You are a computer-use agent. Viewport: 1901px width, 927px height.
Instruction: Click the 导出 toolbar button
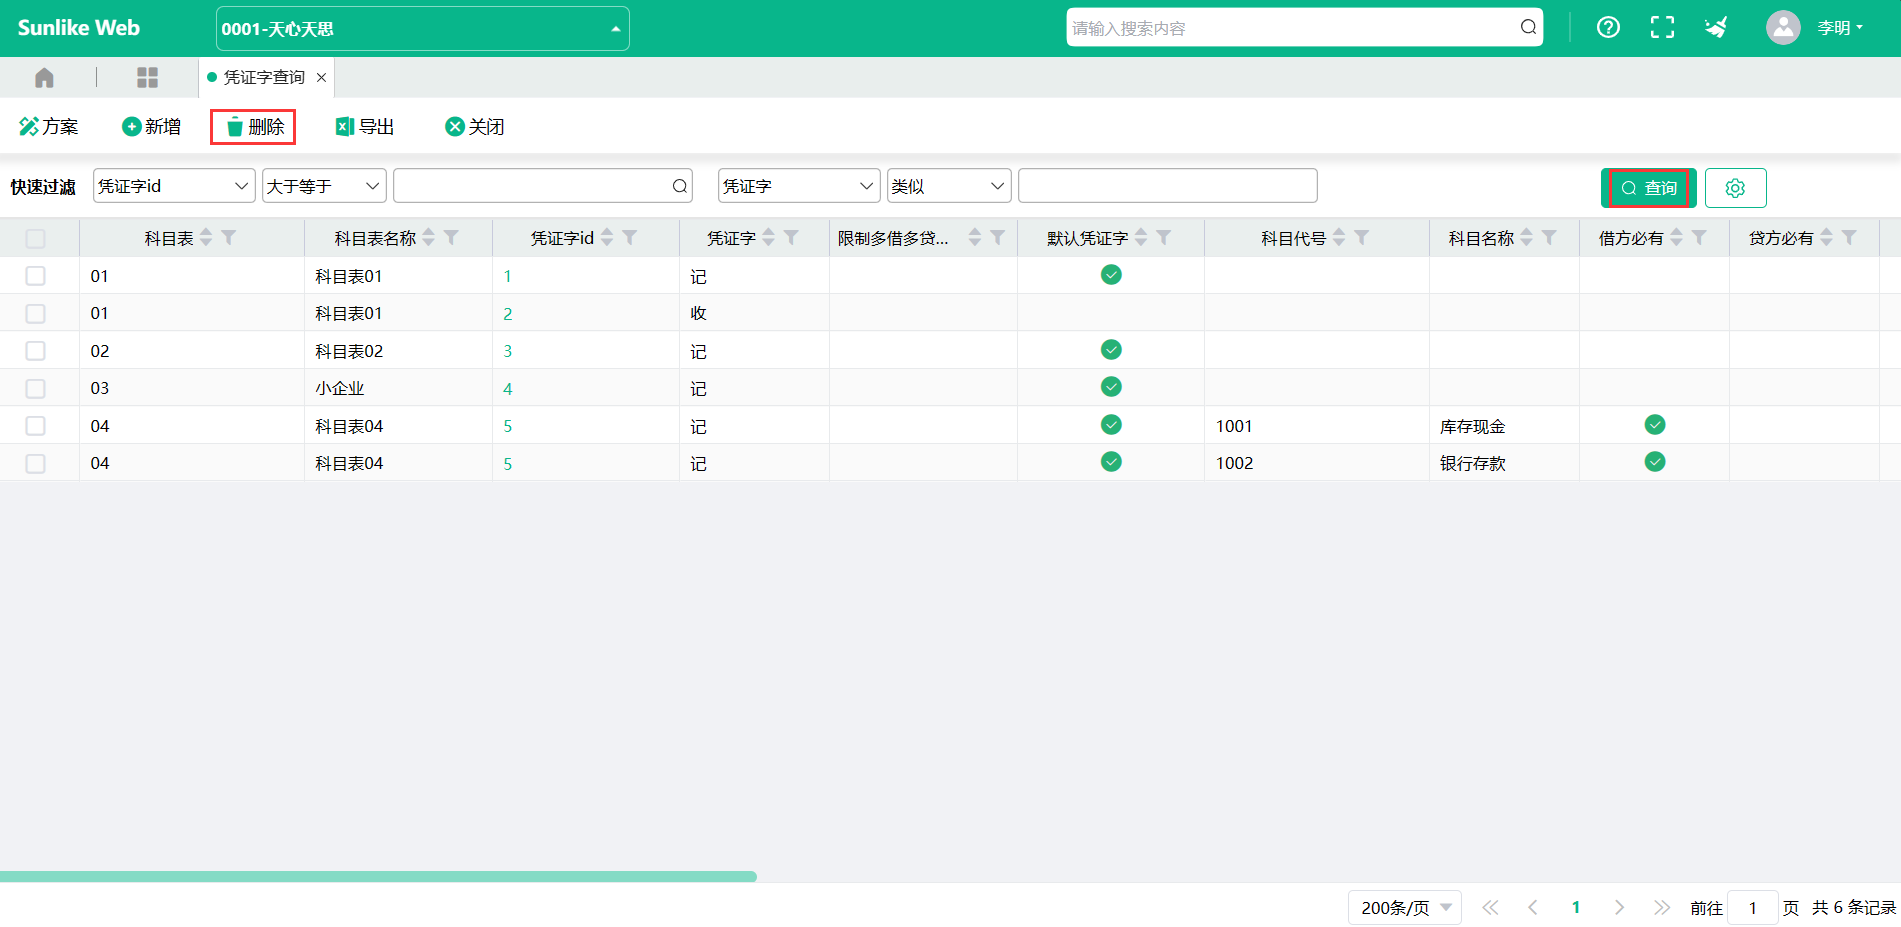(x=365, y=127)
